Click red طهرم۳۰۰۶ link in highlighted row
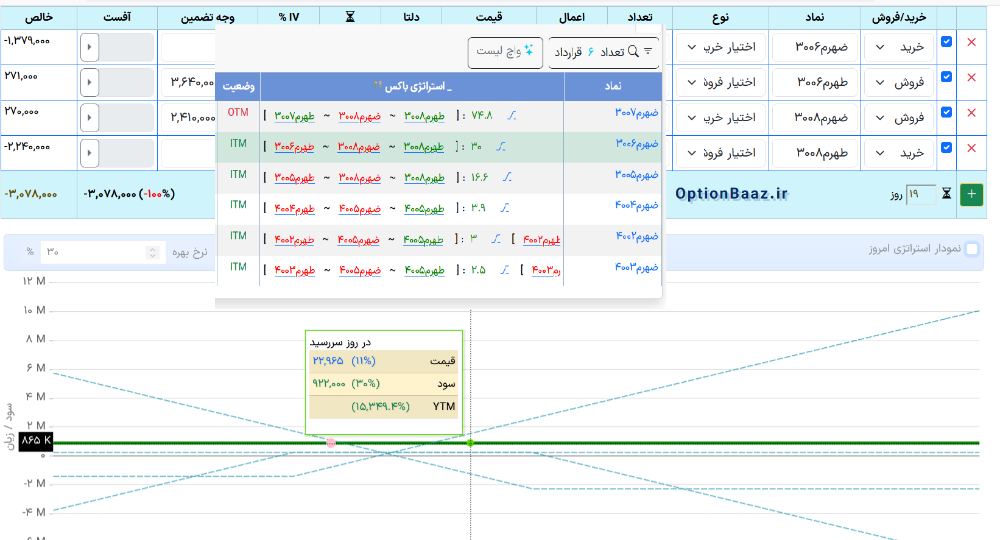 295,147
